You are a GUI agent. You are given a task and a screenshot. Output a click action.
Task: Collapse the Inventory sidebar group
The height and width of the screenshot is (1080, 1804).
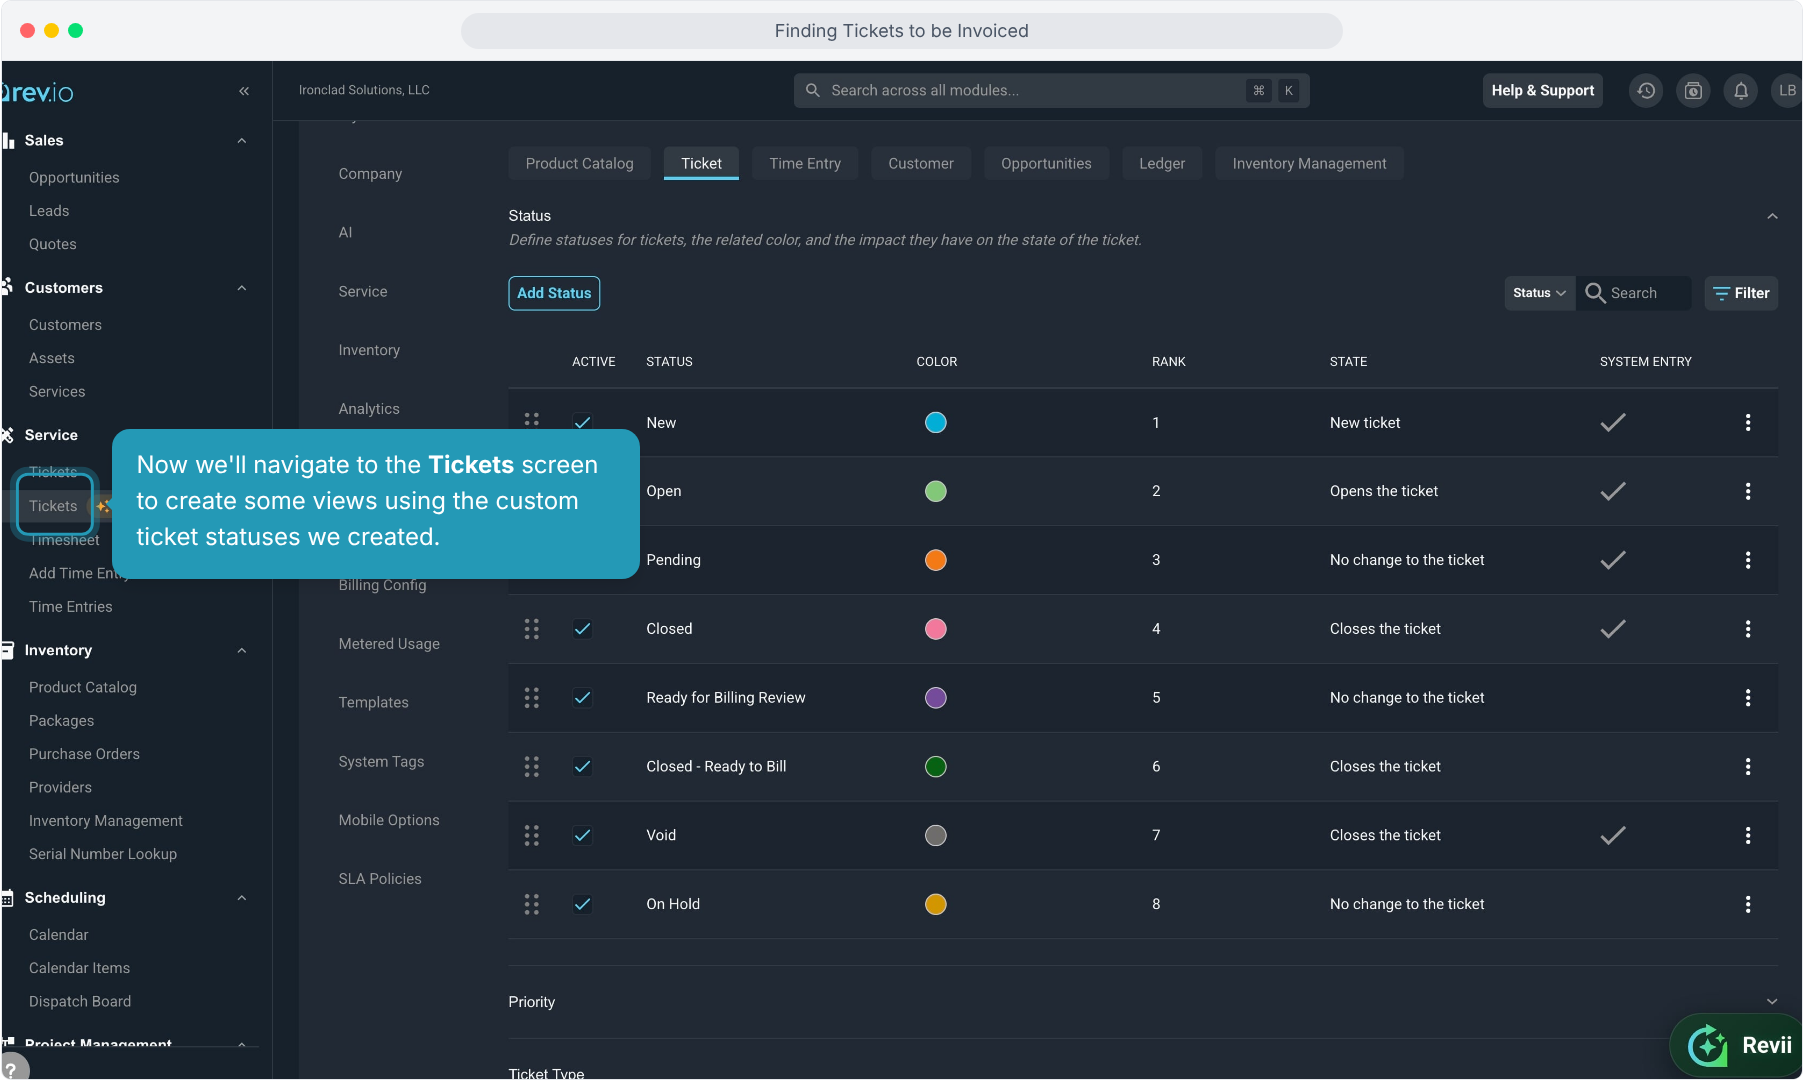point(242,651)
